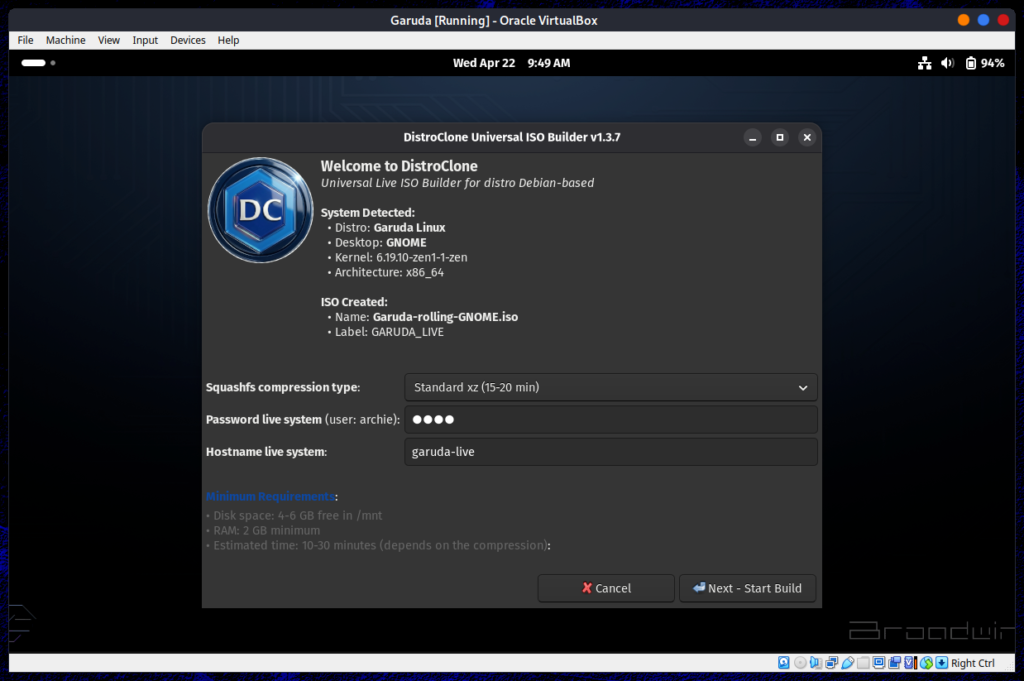Open the Squashfs compression type dropdown
This screenshot has height=681, width=1024.
[610, 387]
